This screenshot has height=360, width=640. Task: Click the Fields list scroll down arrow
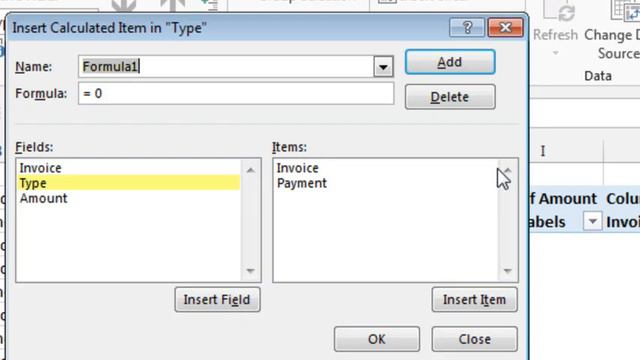251,271
